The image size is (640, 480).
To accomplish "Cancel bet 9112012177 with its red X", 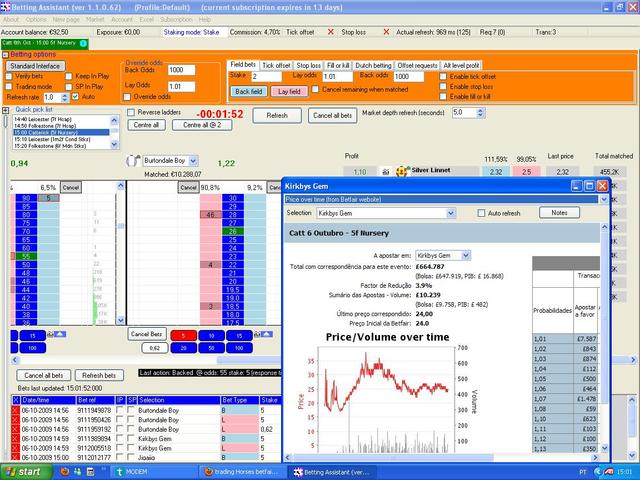I will pos(16,457).
